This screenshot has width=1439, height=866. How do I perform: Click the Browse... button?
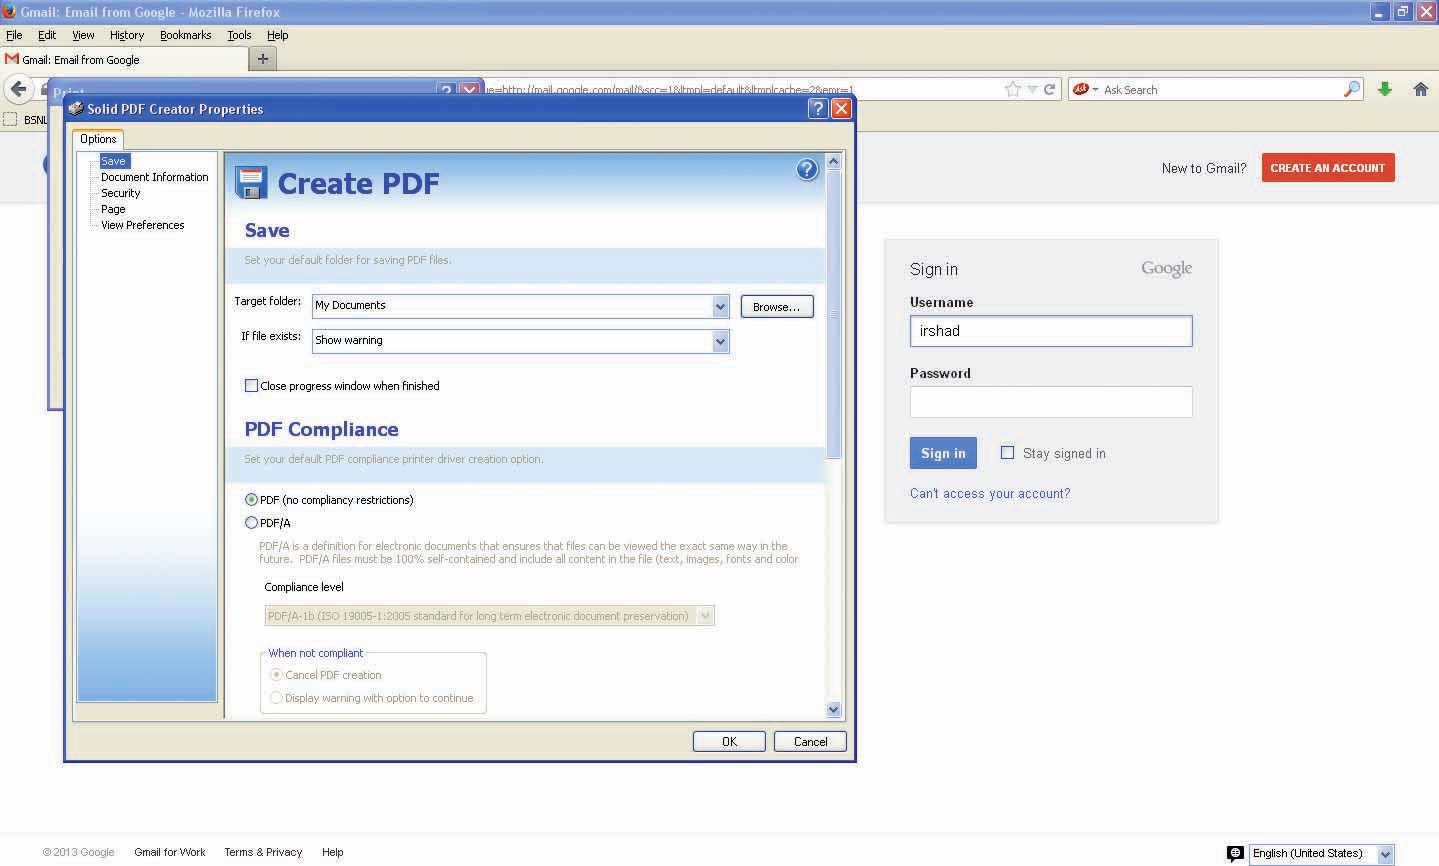coord(777,306)
